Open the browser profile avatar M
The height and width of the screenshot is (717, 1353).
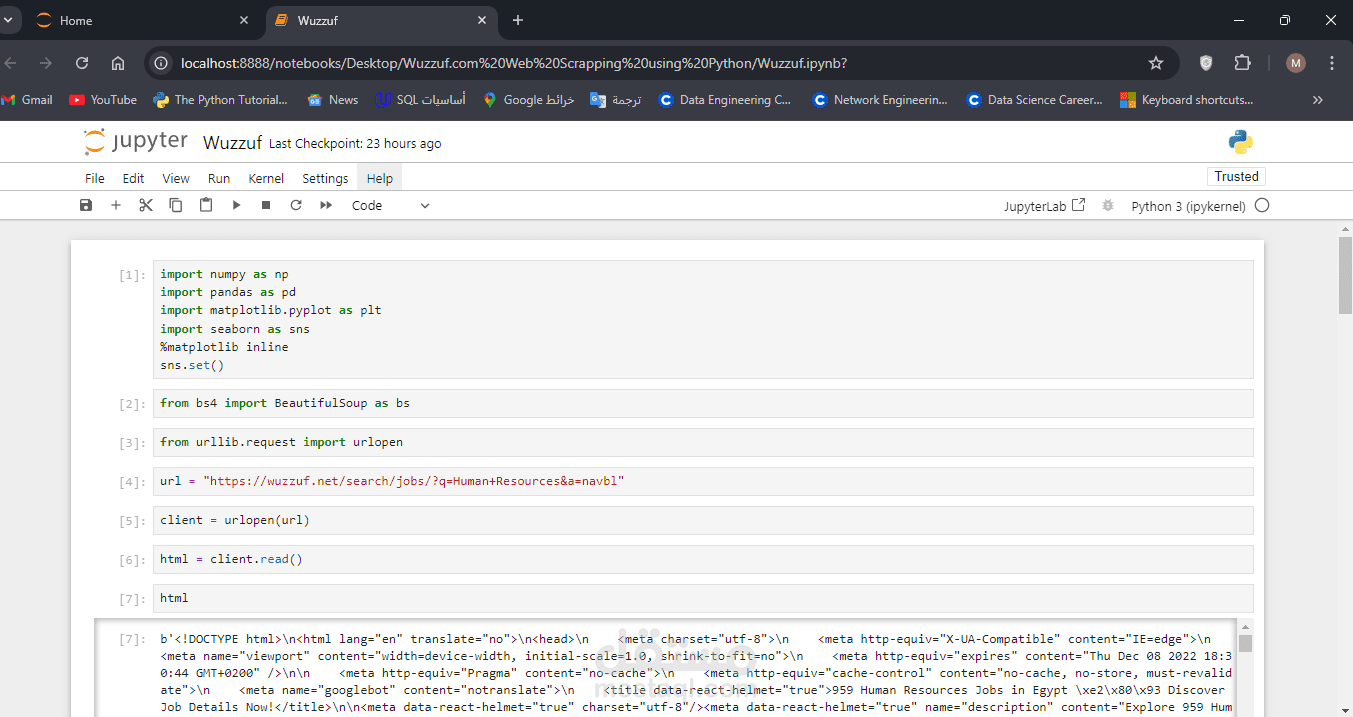click(1296, 63)
